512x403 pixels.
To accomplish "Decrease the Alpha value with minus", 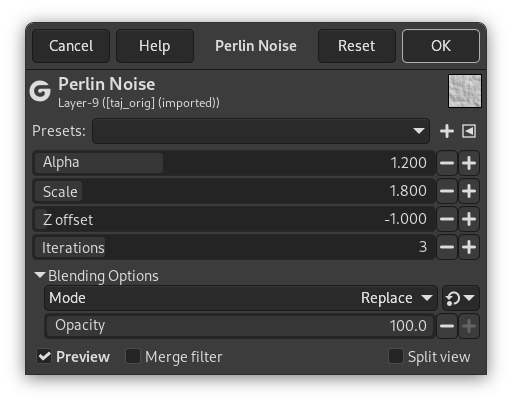I will tap(447, 163).
